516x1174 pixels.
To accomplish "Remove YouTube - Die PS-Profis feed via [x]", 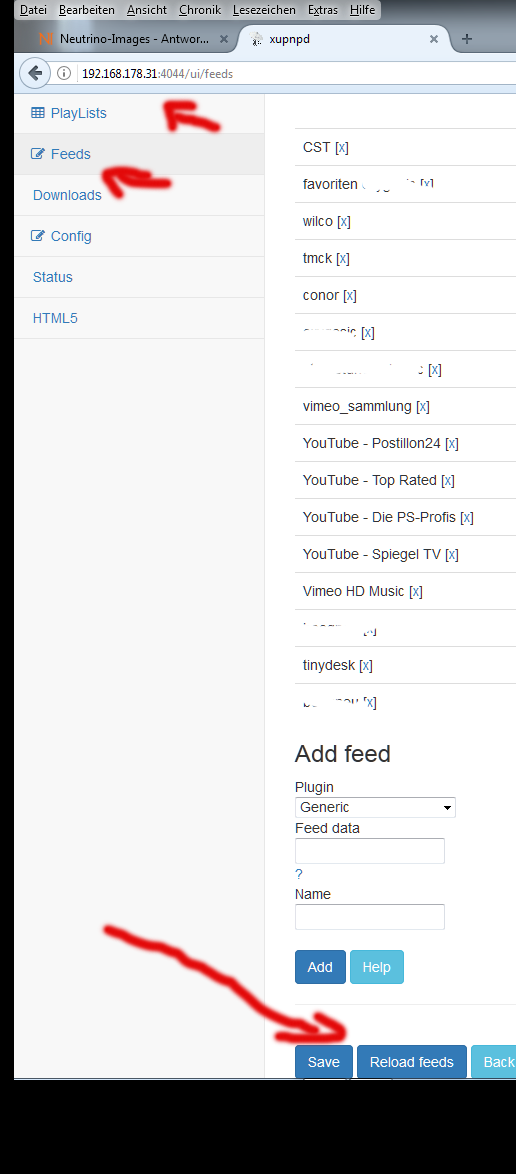I will [467, 517].
